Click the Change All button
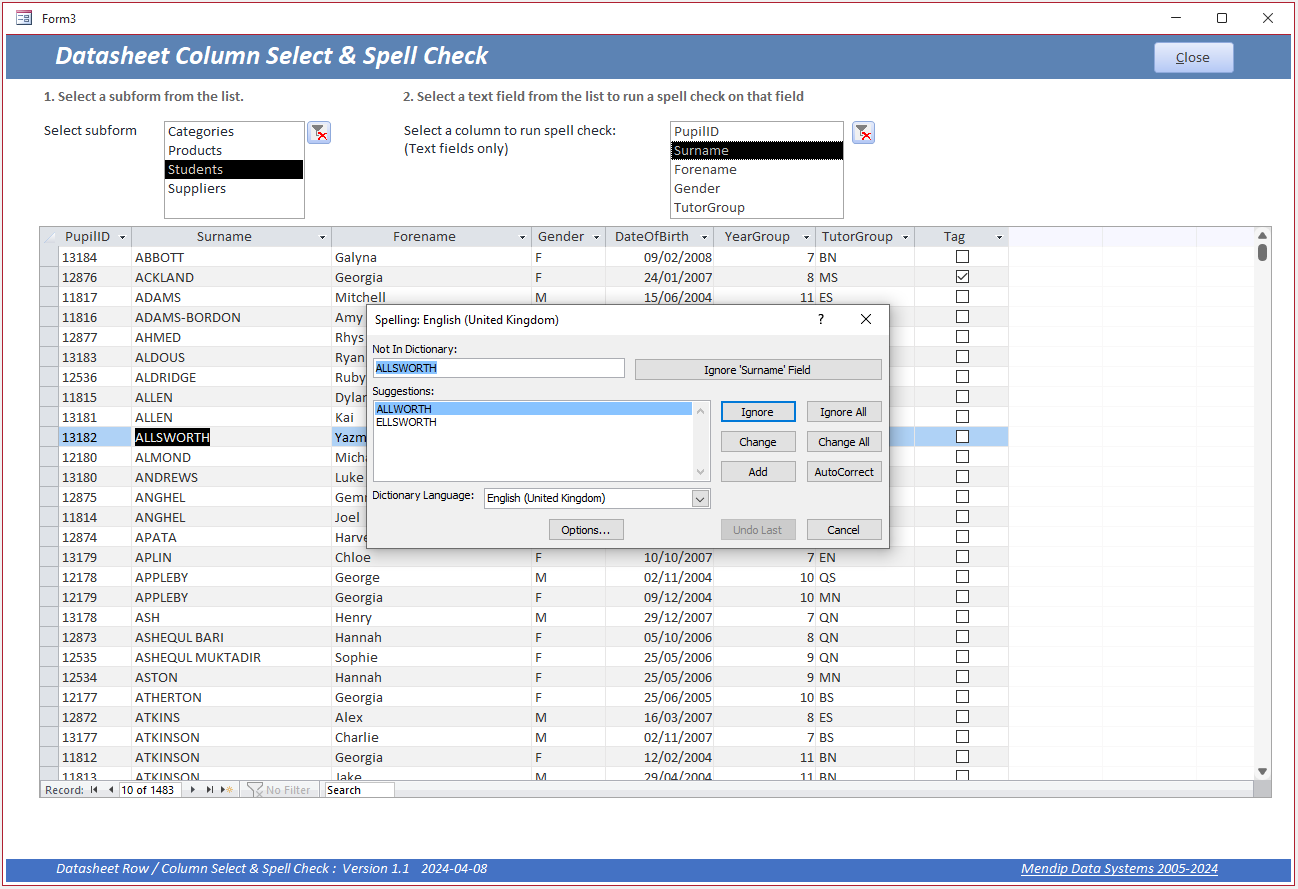Screen dimensions: 1298x889 (844, 442)
